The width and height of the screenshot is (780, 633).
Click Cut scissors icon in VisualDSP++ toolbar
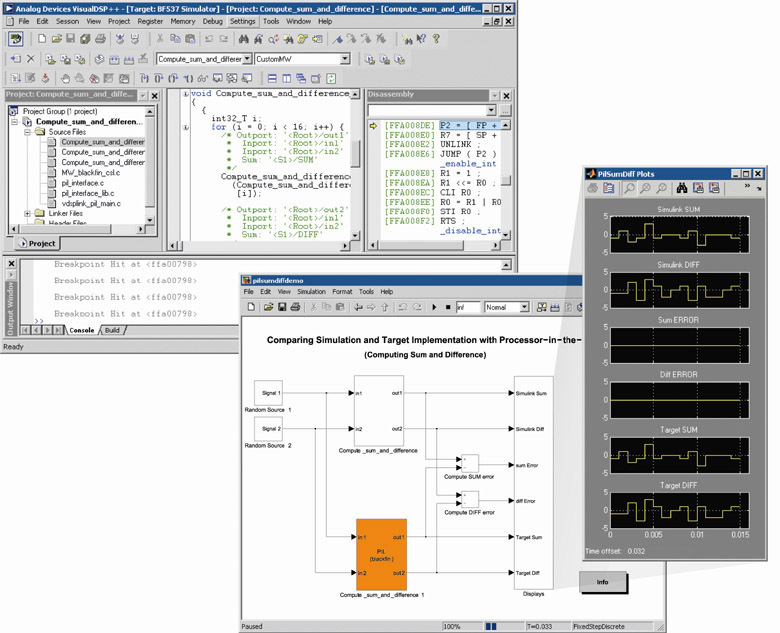pyautogui.click(x=160, y=38)
